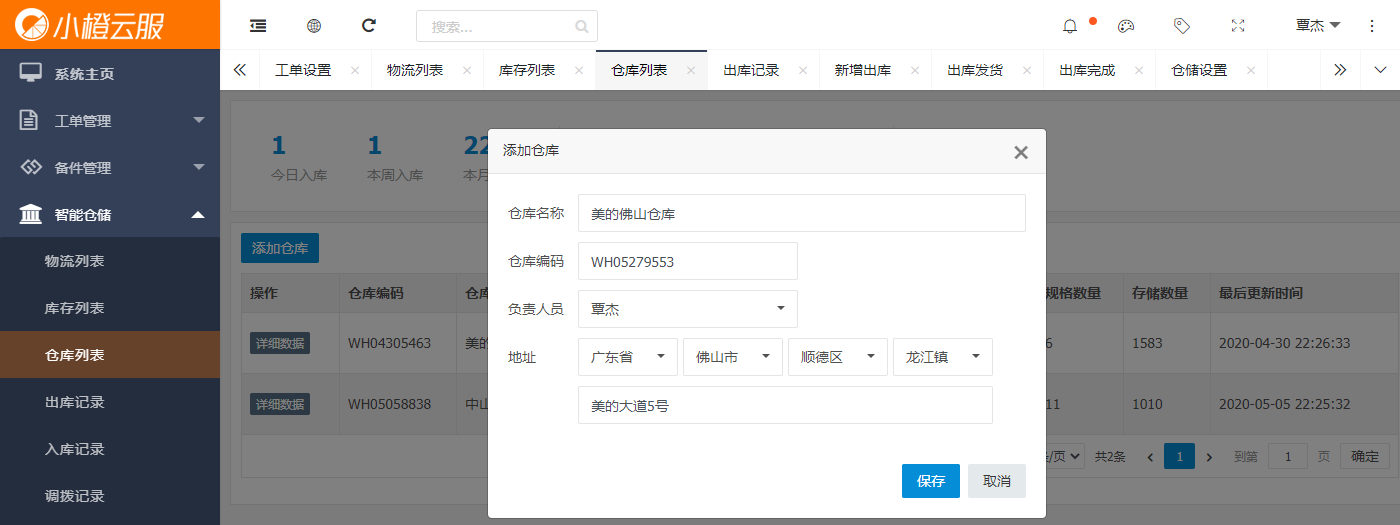Save the new warehouse with 保存
Screen dimensions: 1400x525
(x=931, y=481)
